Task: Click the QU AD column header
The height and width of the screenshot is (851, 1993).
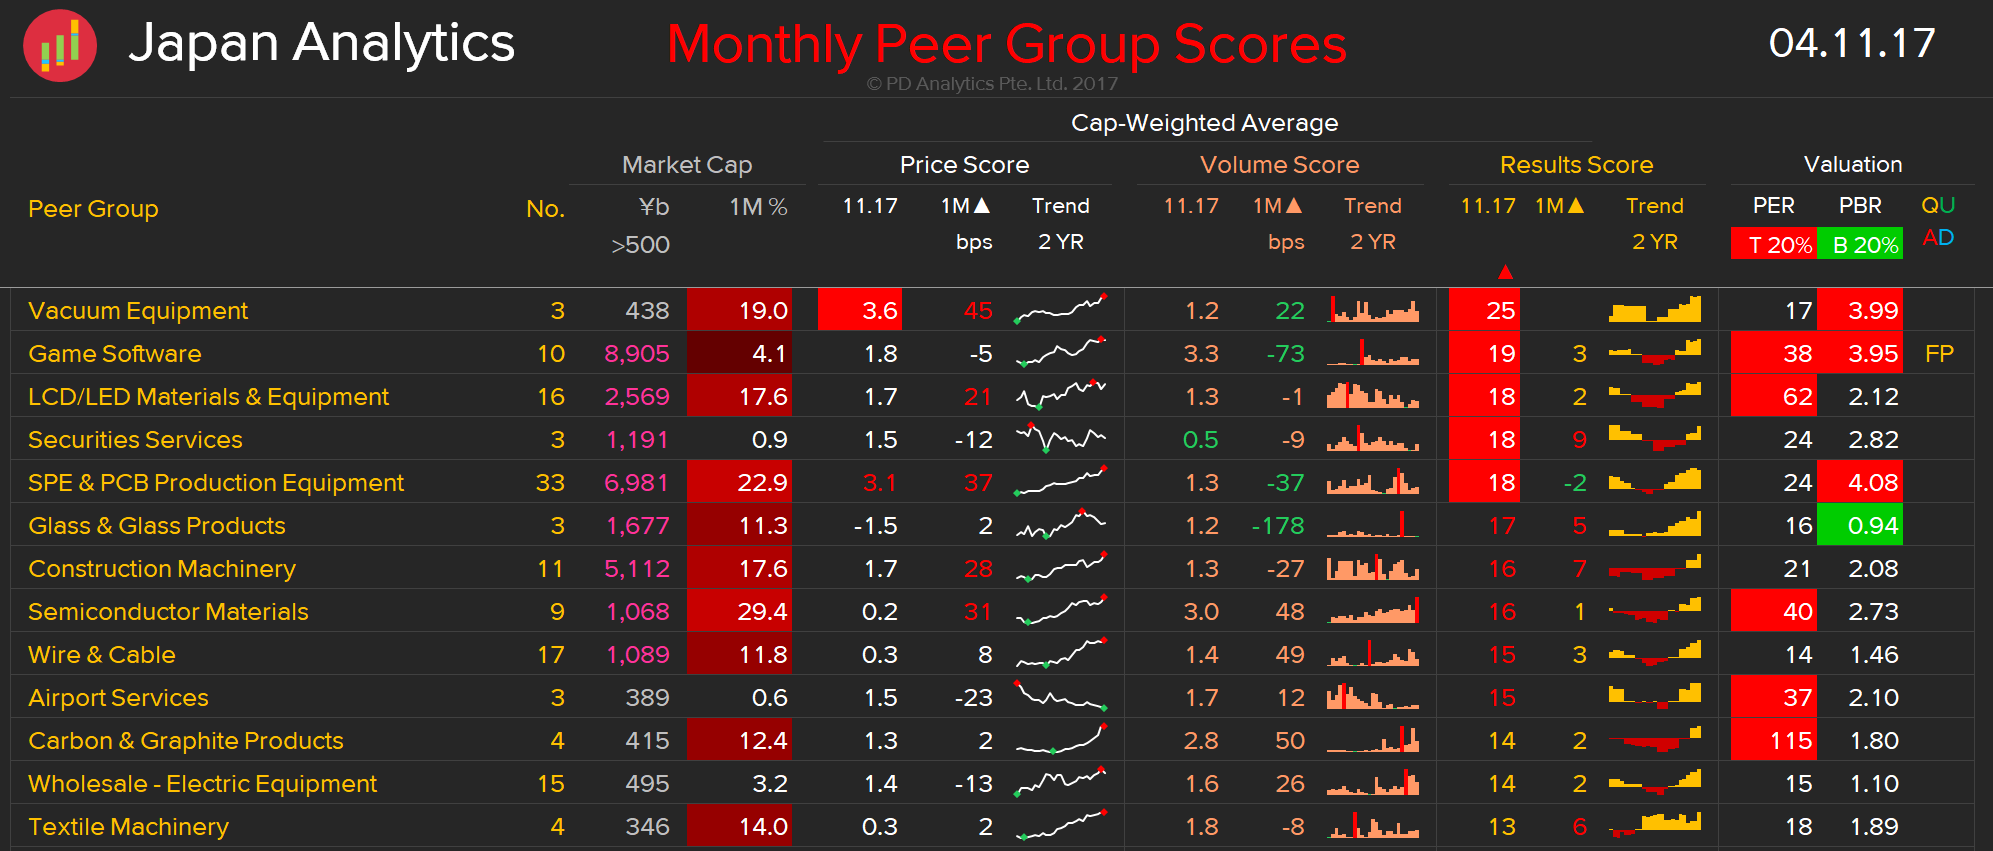Action: pyautogui.click(x=1938, y=222)
